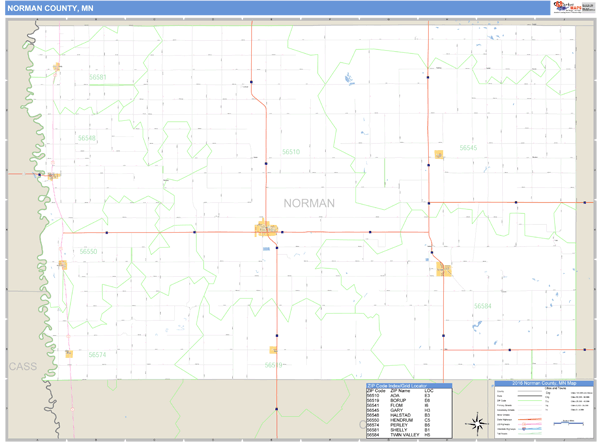The width and height of the screenshot is (600, 442).
Task: Click the ZIP Code Index/Grid Locator header
Action: [408, 385]
